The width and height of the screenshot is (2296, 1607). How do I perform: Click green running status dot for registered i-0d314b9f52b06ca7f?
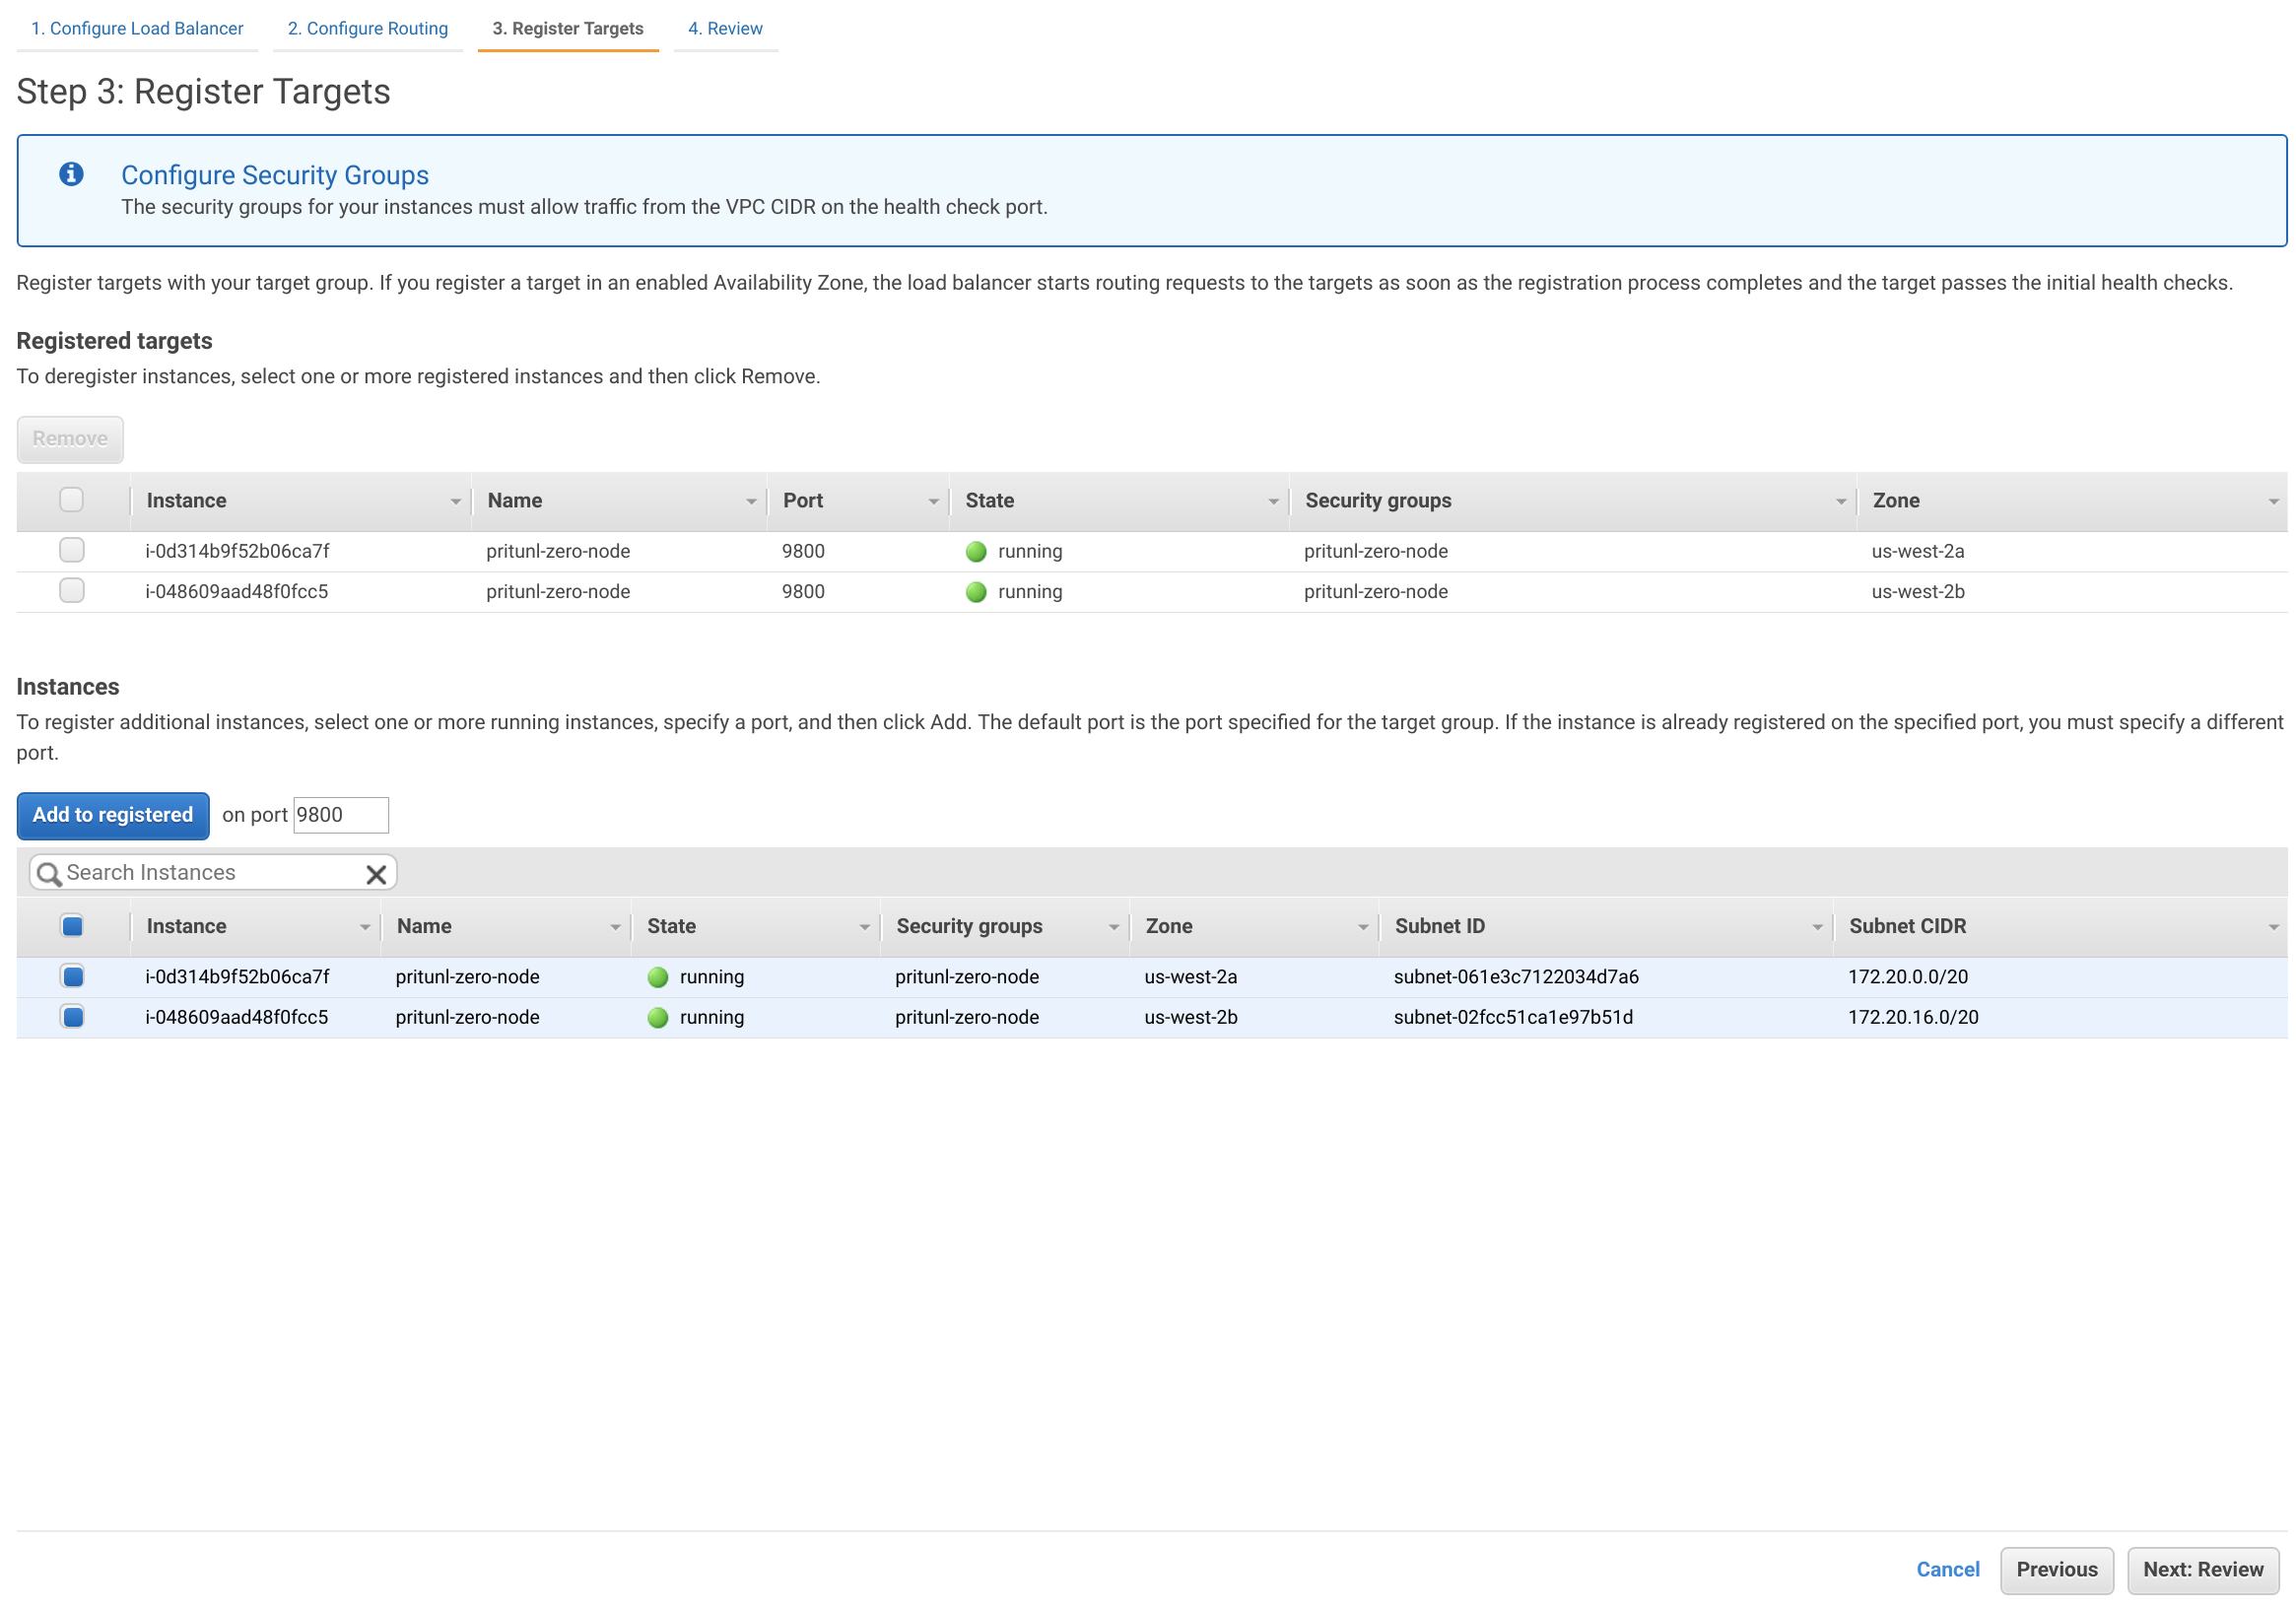point(976,552)
